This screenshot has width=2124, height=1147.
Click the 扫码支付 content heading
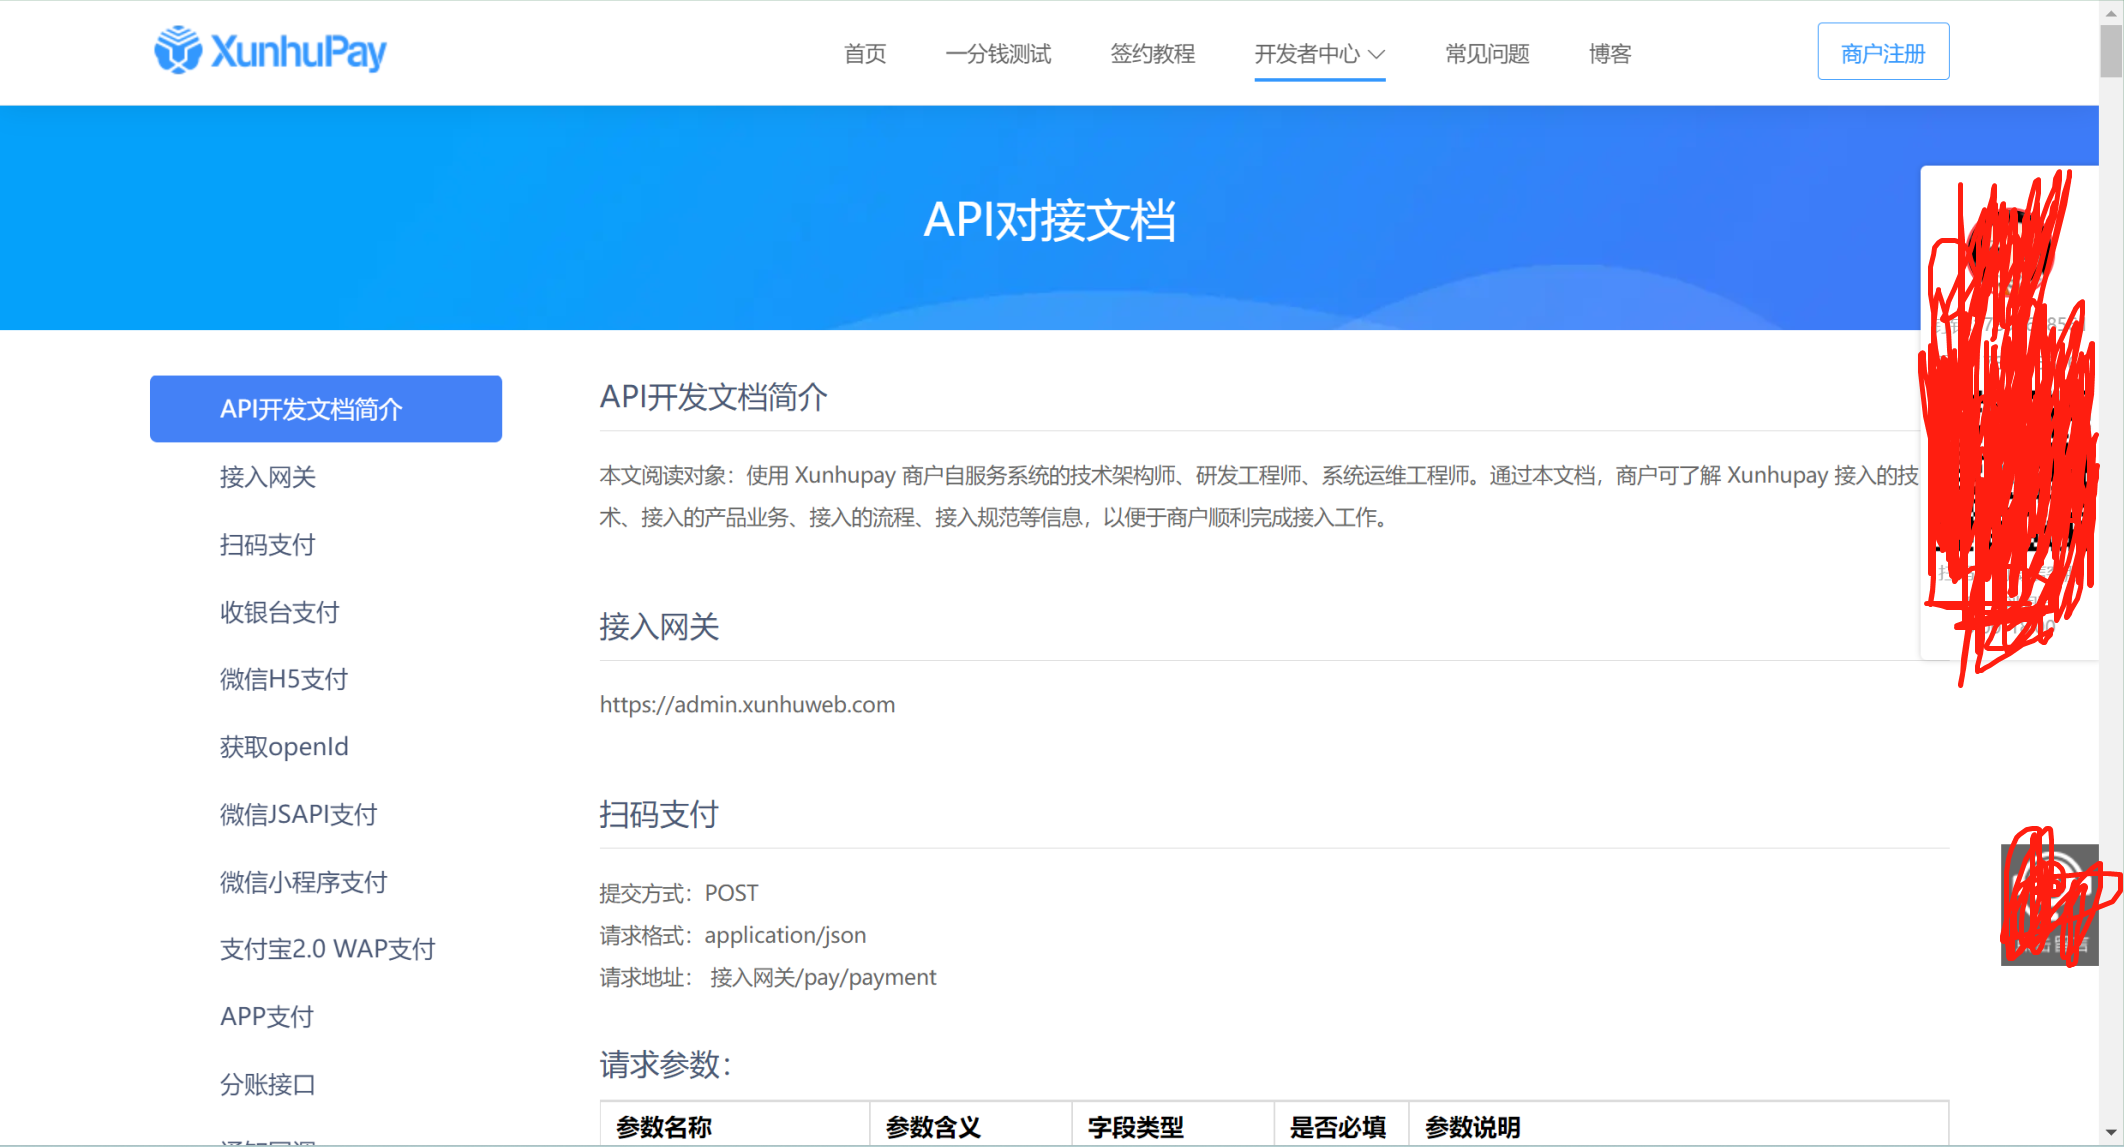click(x=659, y=814)
